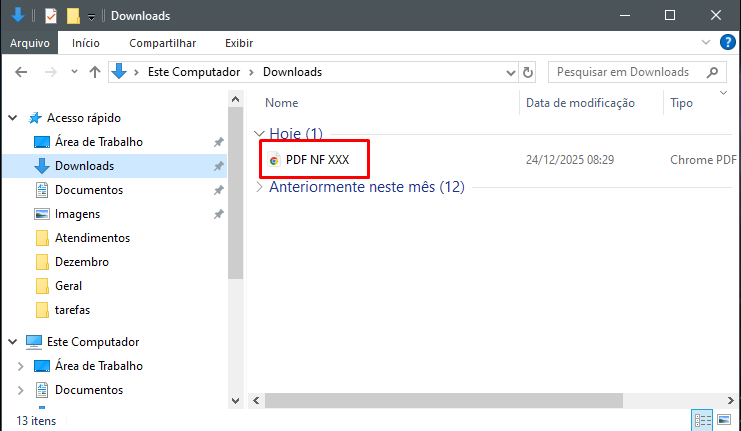Click the New Folder icon in title bar

coord(73,16)
